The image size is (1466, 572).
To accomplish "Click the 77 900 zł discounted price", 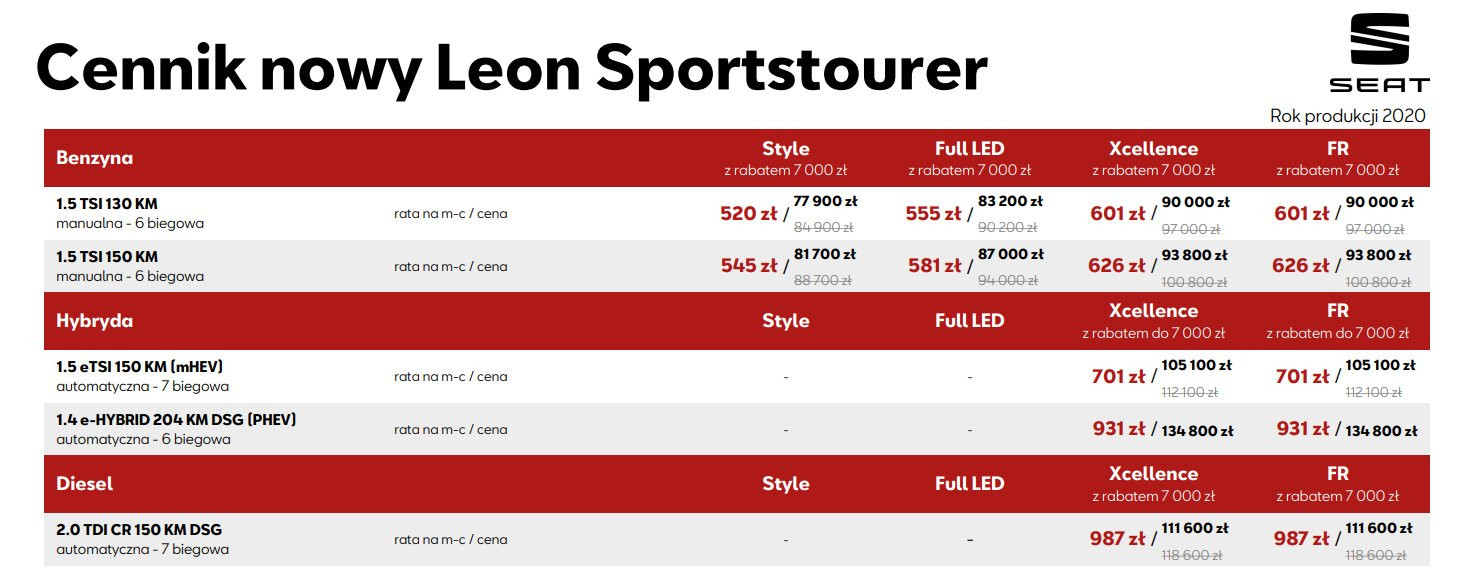I will click(825, 202).
